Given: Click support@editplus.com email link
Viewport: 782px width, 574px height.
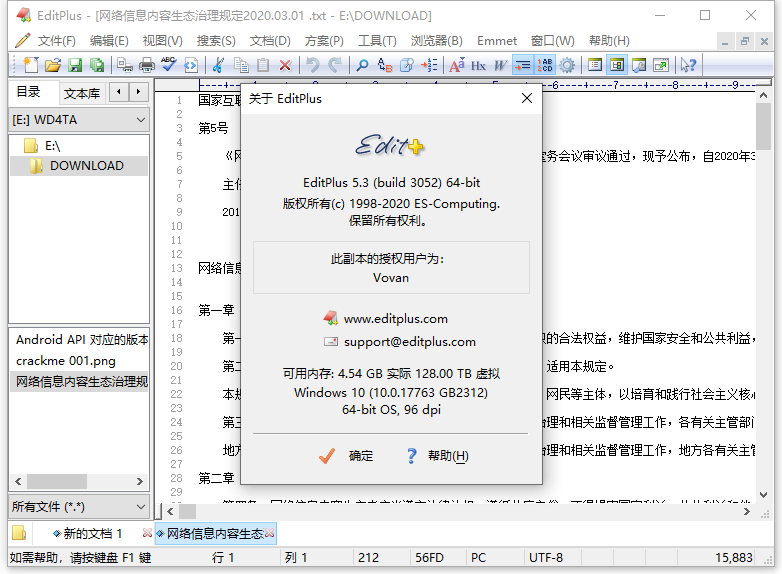Looking at the screenshot, I should pos(409,342).
